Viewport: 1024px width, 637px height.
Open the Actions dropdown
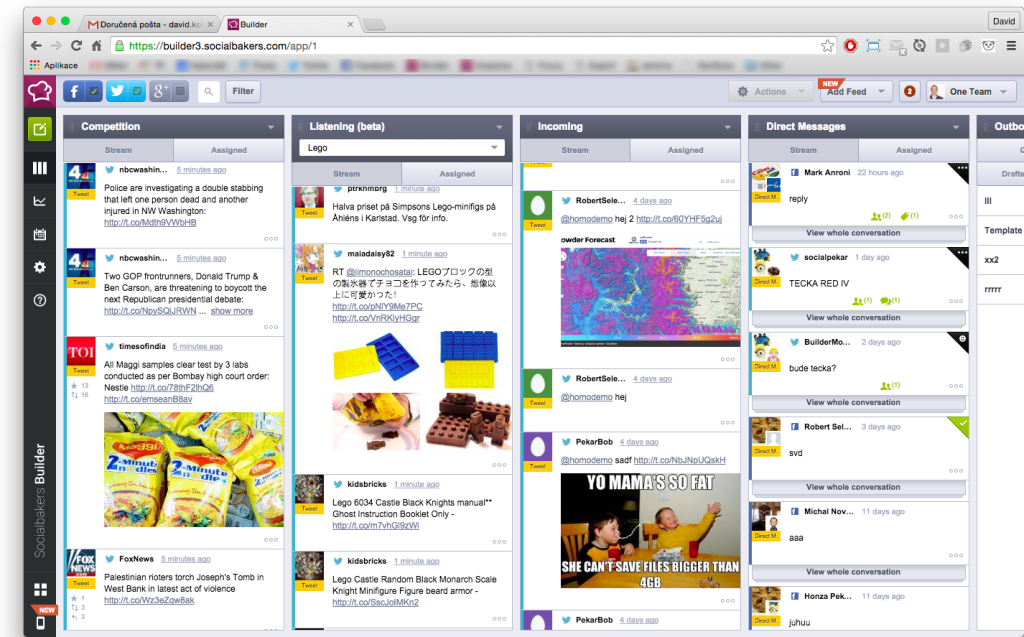pyautogui.click(x=770, y=91)
